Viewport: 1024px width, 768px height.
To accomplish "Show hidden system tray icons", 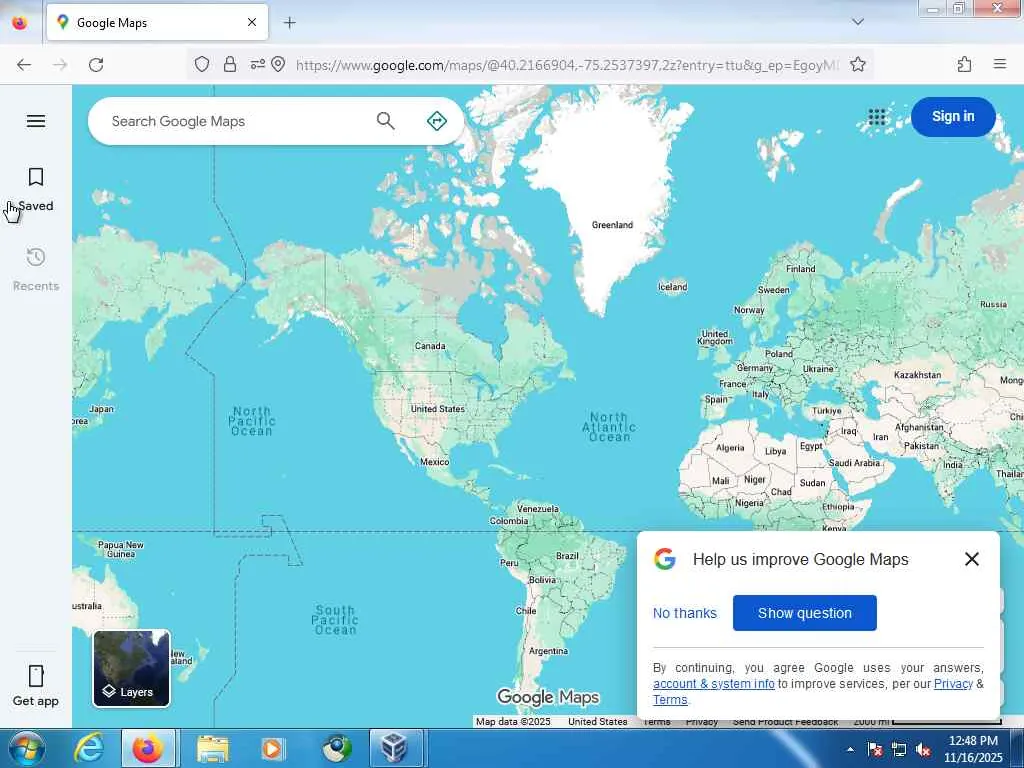I will tap(850, 750).
